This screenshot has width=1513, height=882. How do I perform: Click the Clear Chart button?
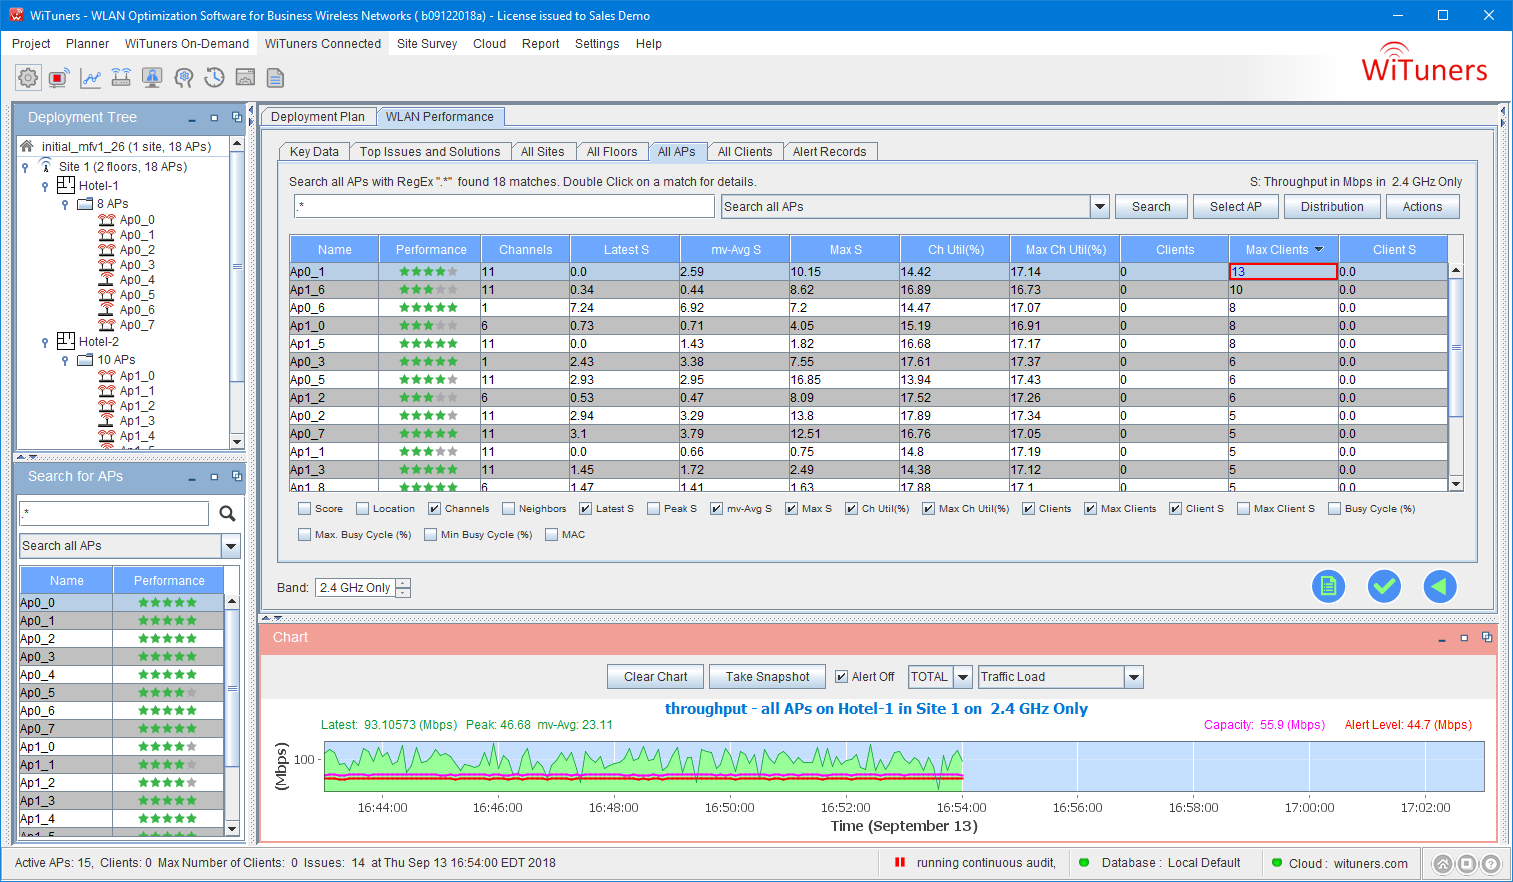655,677
